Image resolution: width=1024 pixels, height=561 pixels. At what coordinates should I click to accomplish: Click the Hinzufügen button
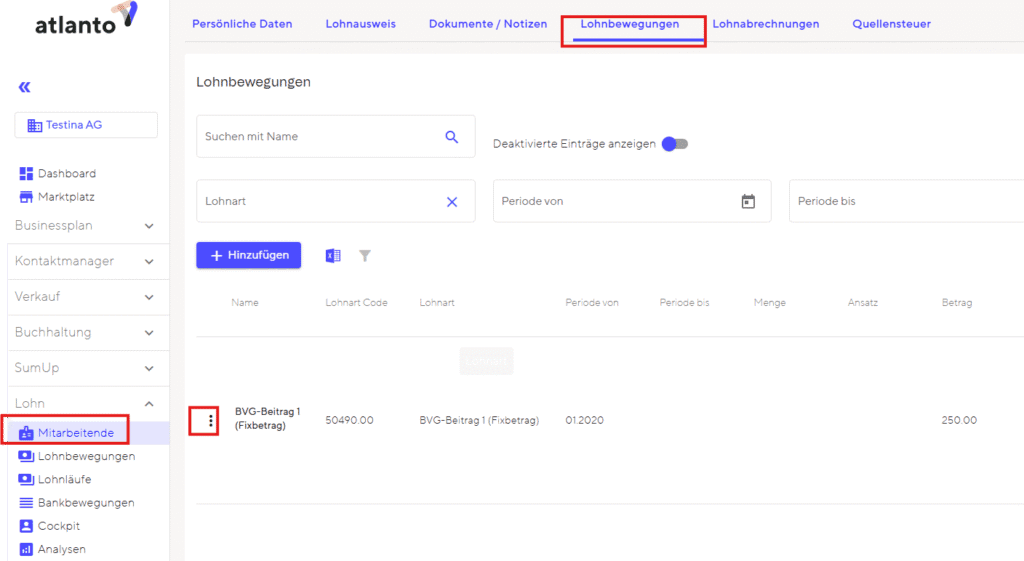pyautogui.click(x=248, y=256)
